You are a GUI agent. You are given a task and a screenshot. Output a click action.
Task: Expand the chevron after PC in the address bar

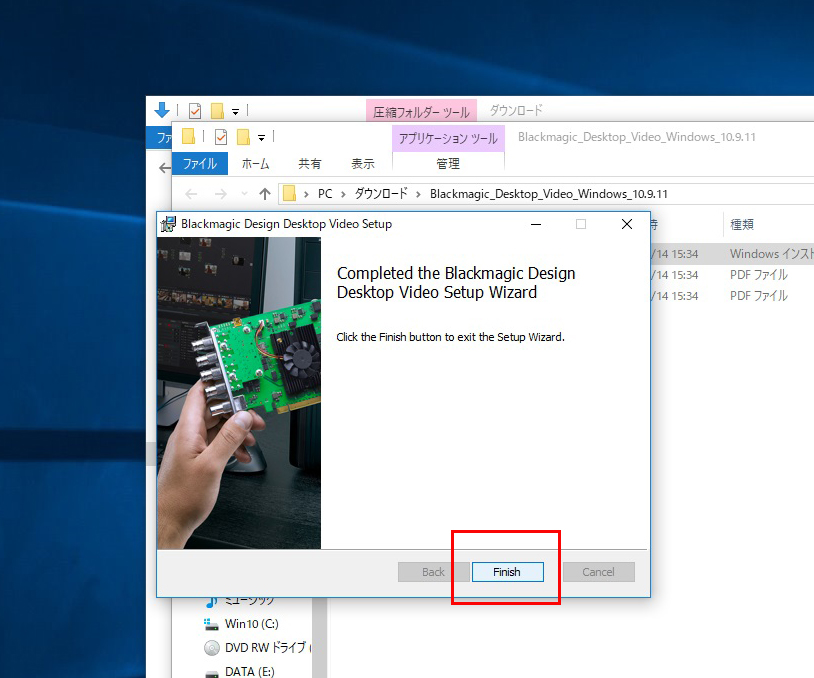[x=343, y=194]
